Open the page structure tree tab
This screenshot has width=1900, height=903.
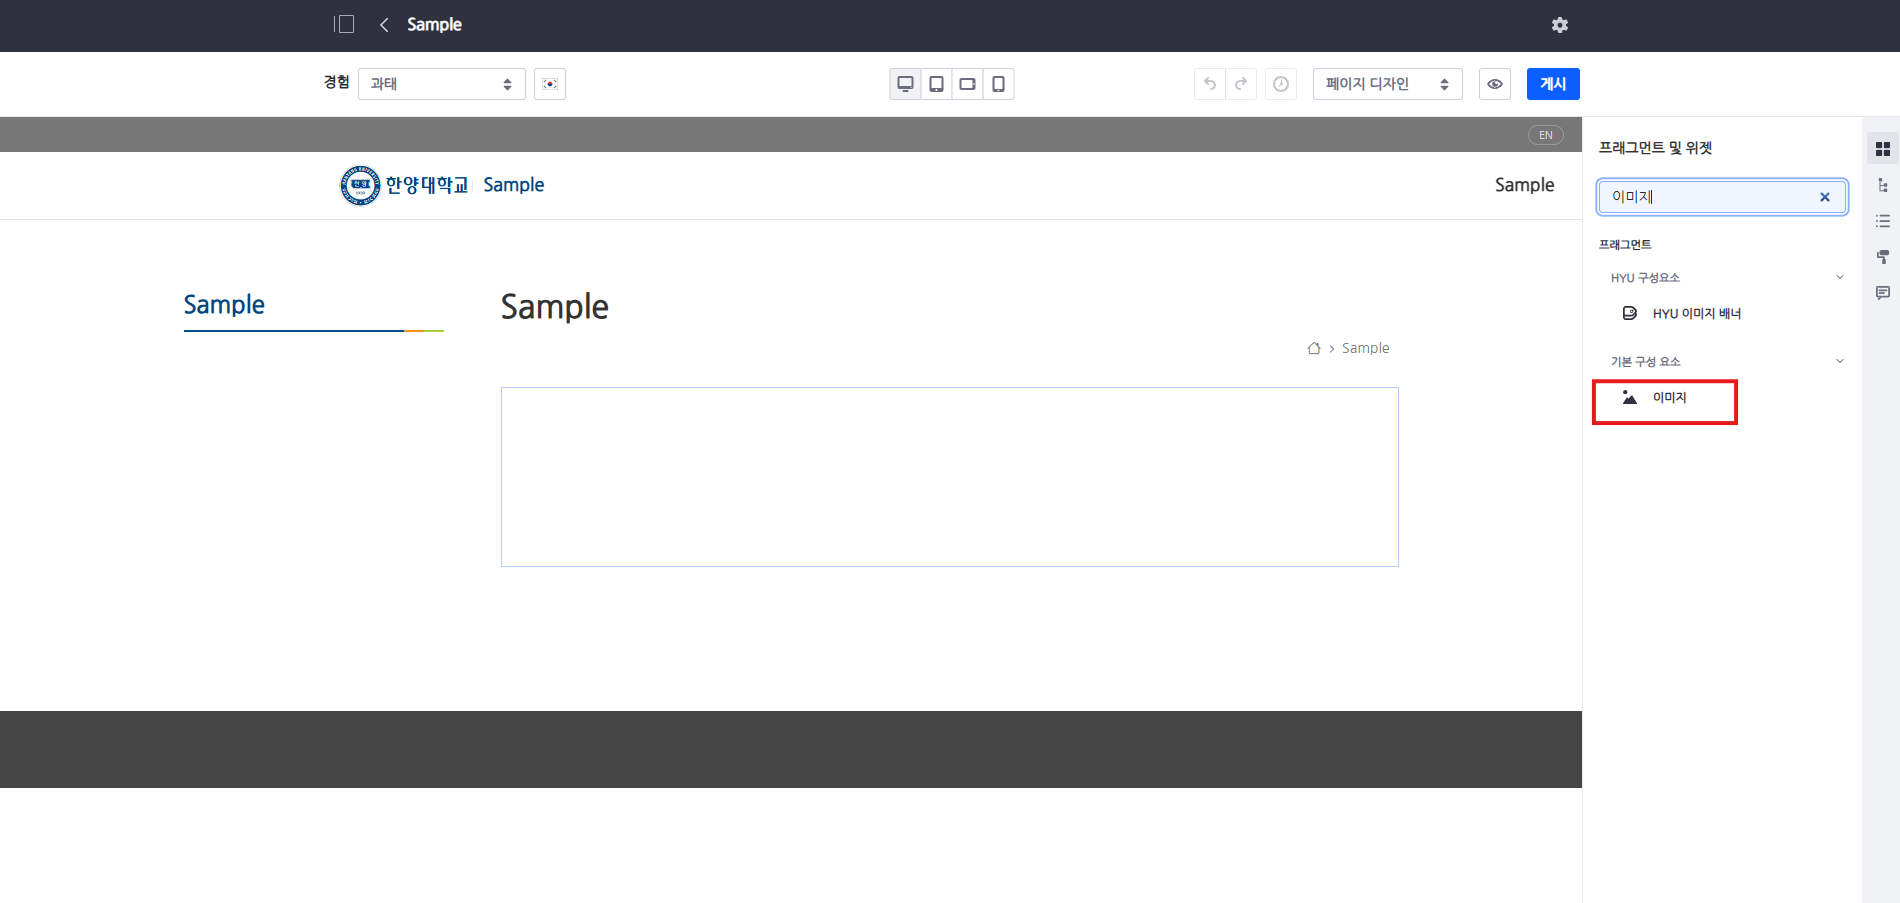click(1883, 185)
